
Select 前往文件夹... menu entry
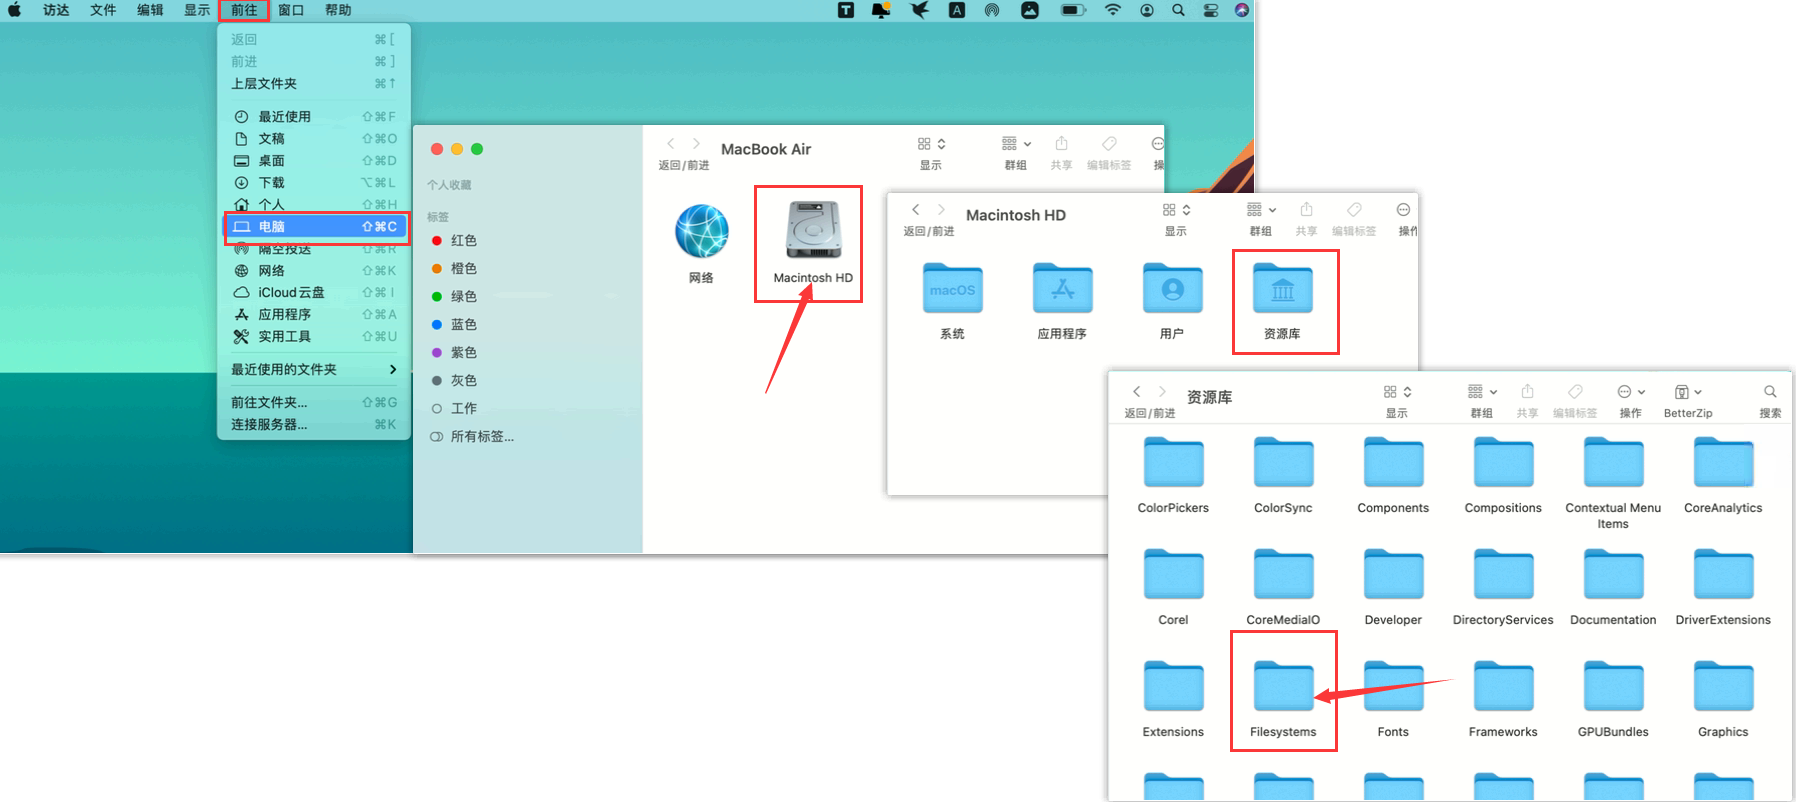click(x=270, y=402)
